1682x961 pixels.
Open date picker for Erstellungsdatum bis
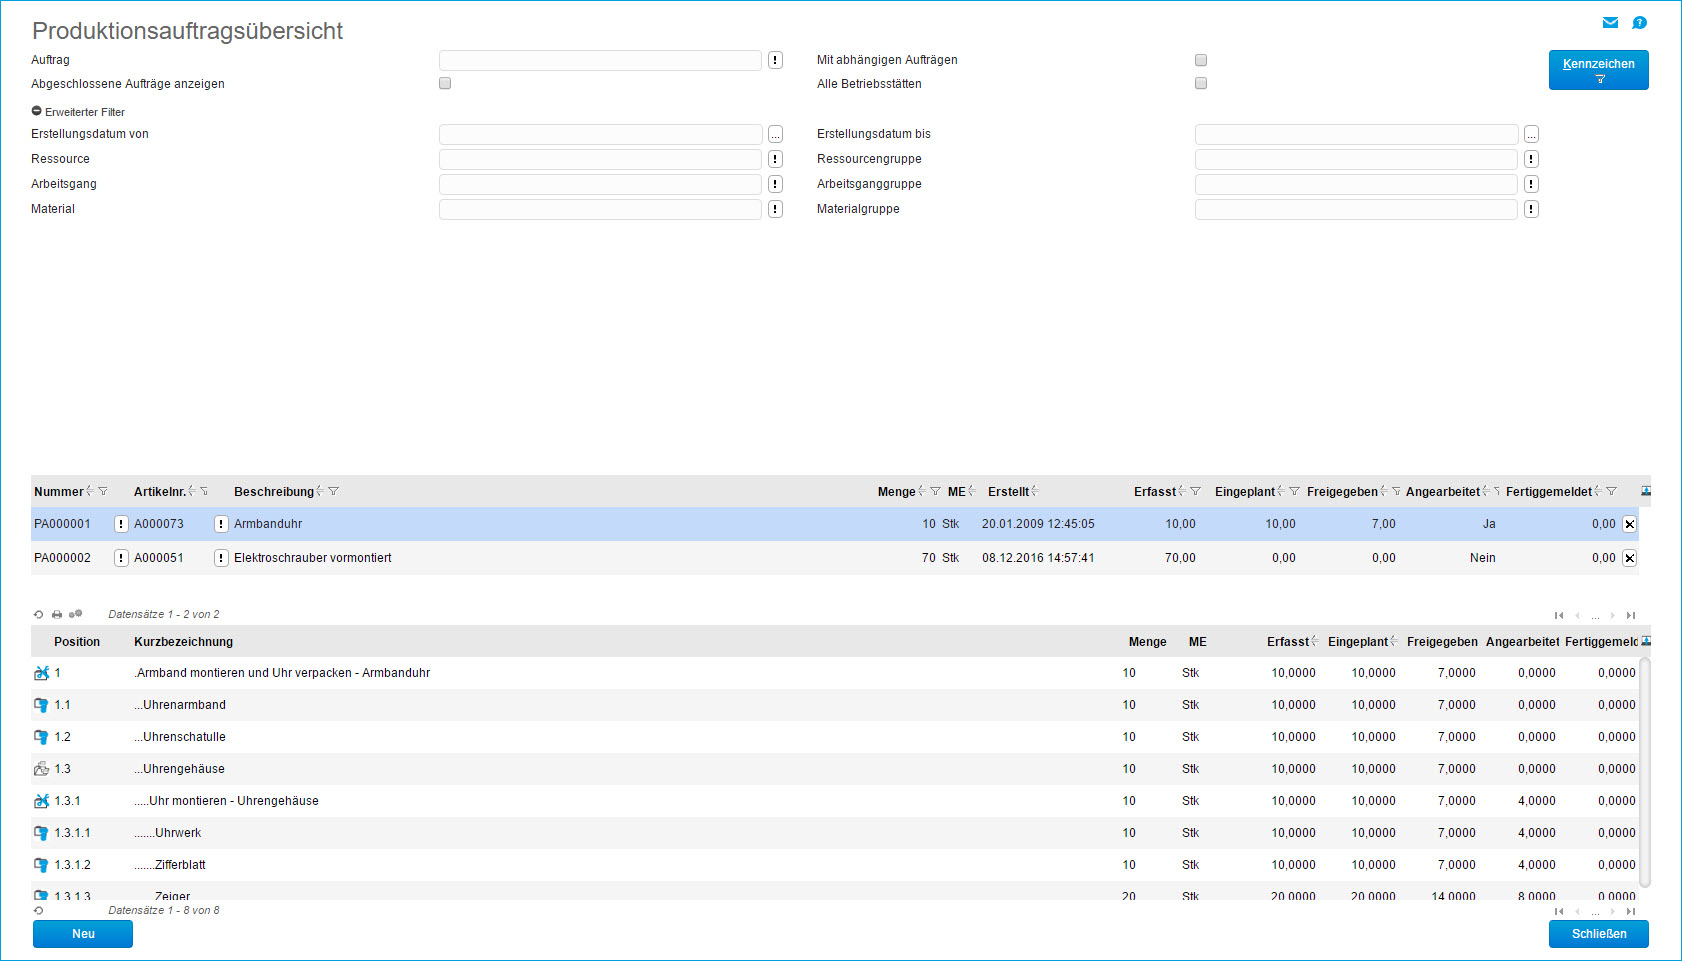tap(1531, 134)
